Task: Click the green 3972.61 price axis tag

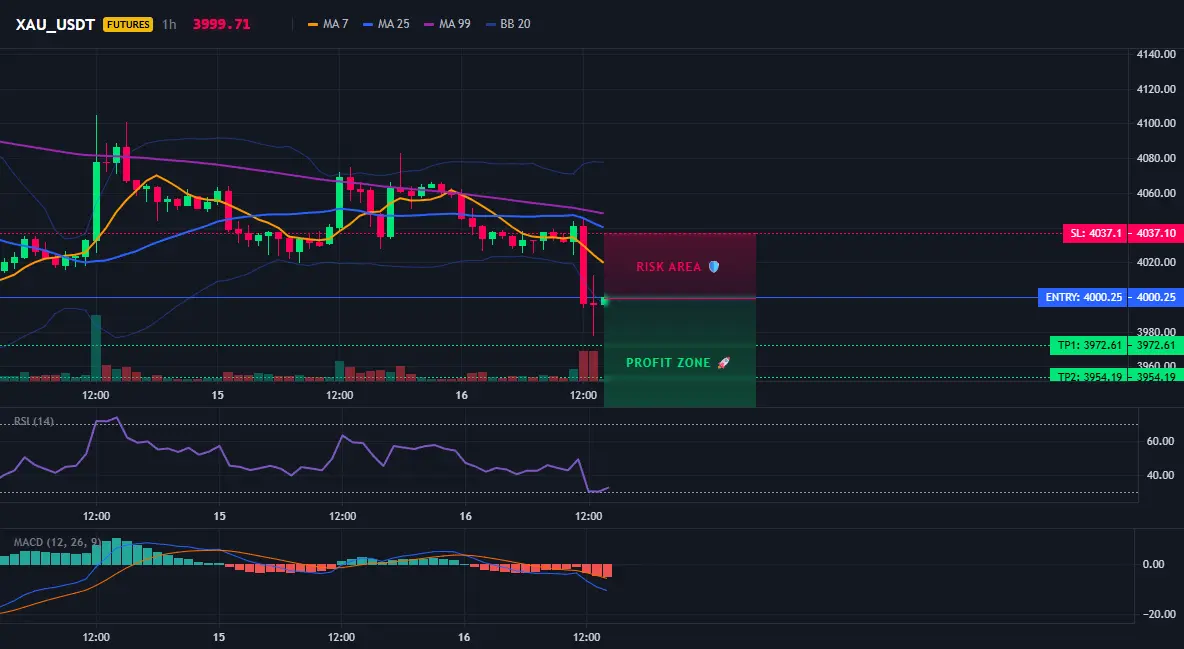Action: [x=1155, y=346]
